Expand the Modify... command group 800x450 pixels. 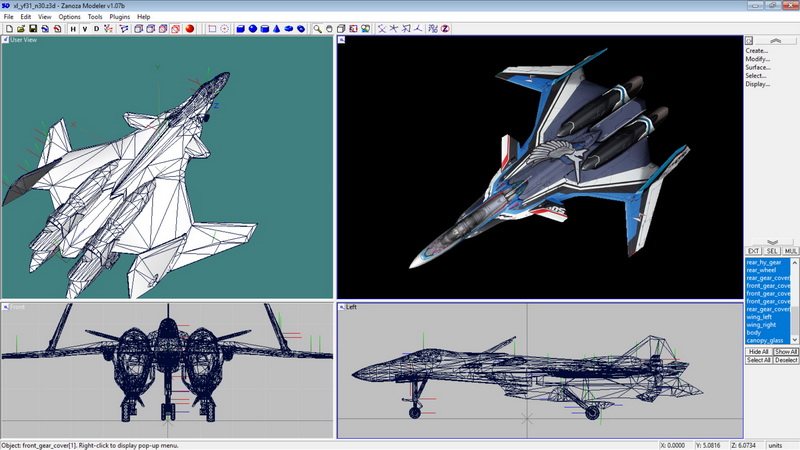pyautogui.click(x=758, y=59)
